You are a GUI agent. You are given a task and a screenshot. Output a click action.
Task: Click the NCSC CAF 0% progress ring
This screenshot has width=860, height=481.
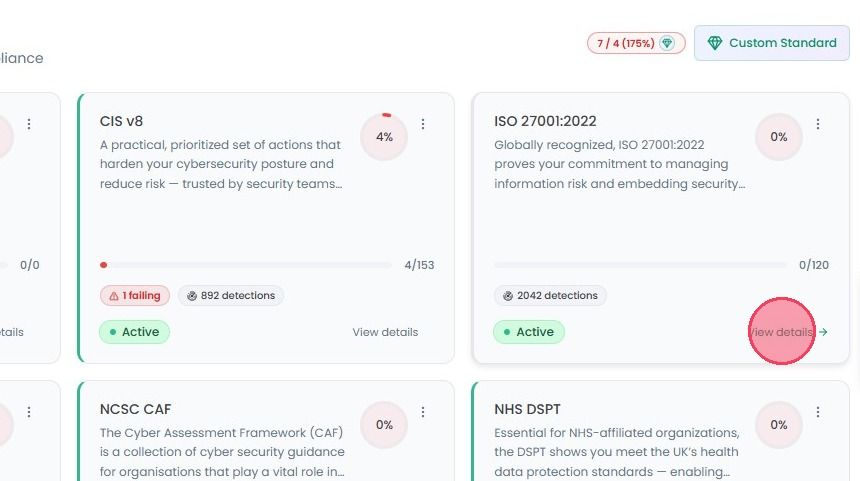(384, 425)
